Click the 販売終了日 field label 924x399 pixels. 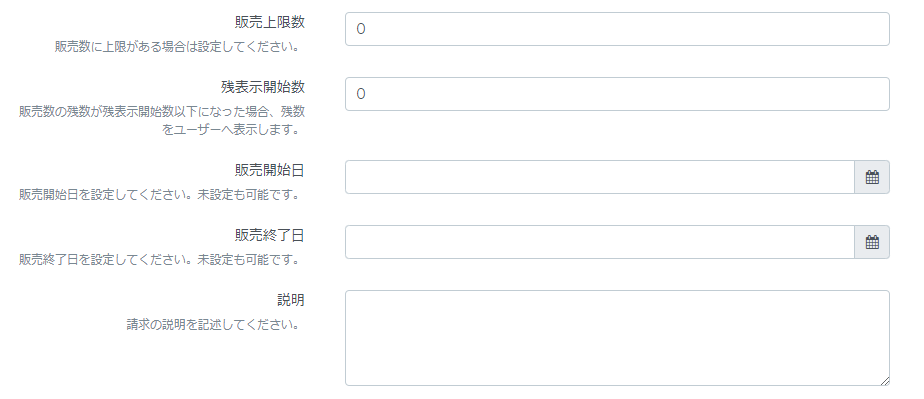coord(269,235)
